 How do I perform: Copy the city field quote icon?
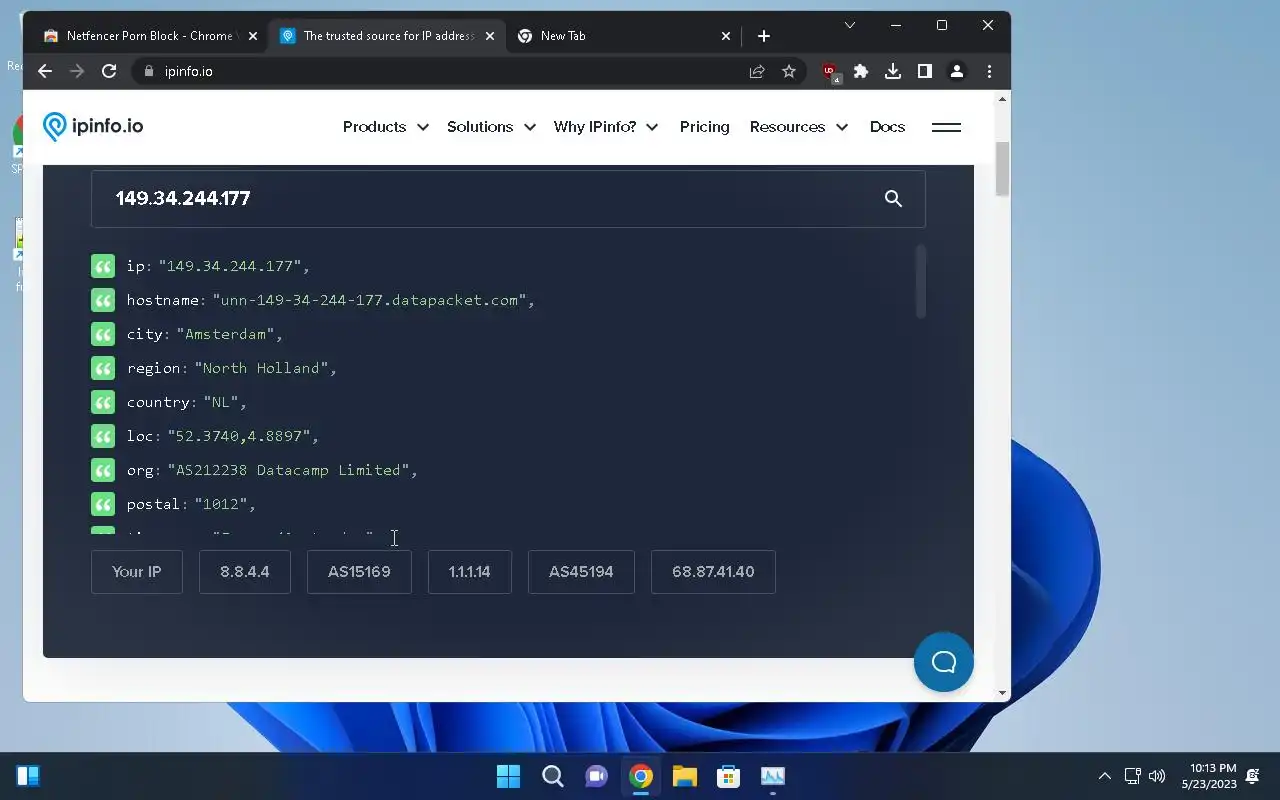click(103, 334)
